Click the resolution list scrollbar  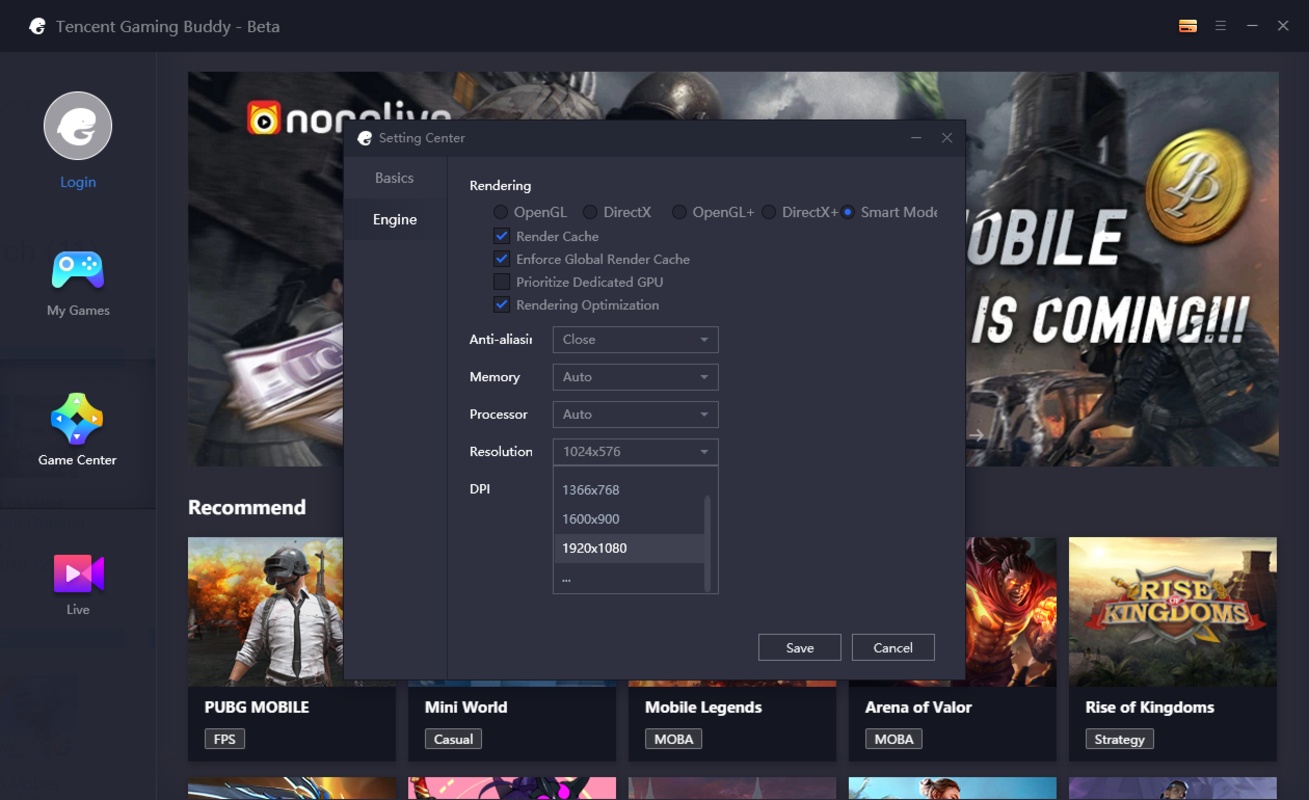point(708,540)
